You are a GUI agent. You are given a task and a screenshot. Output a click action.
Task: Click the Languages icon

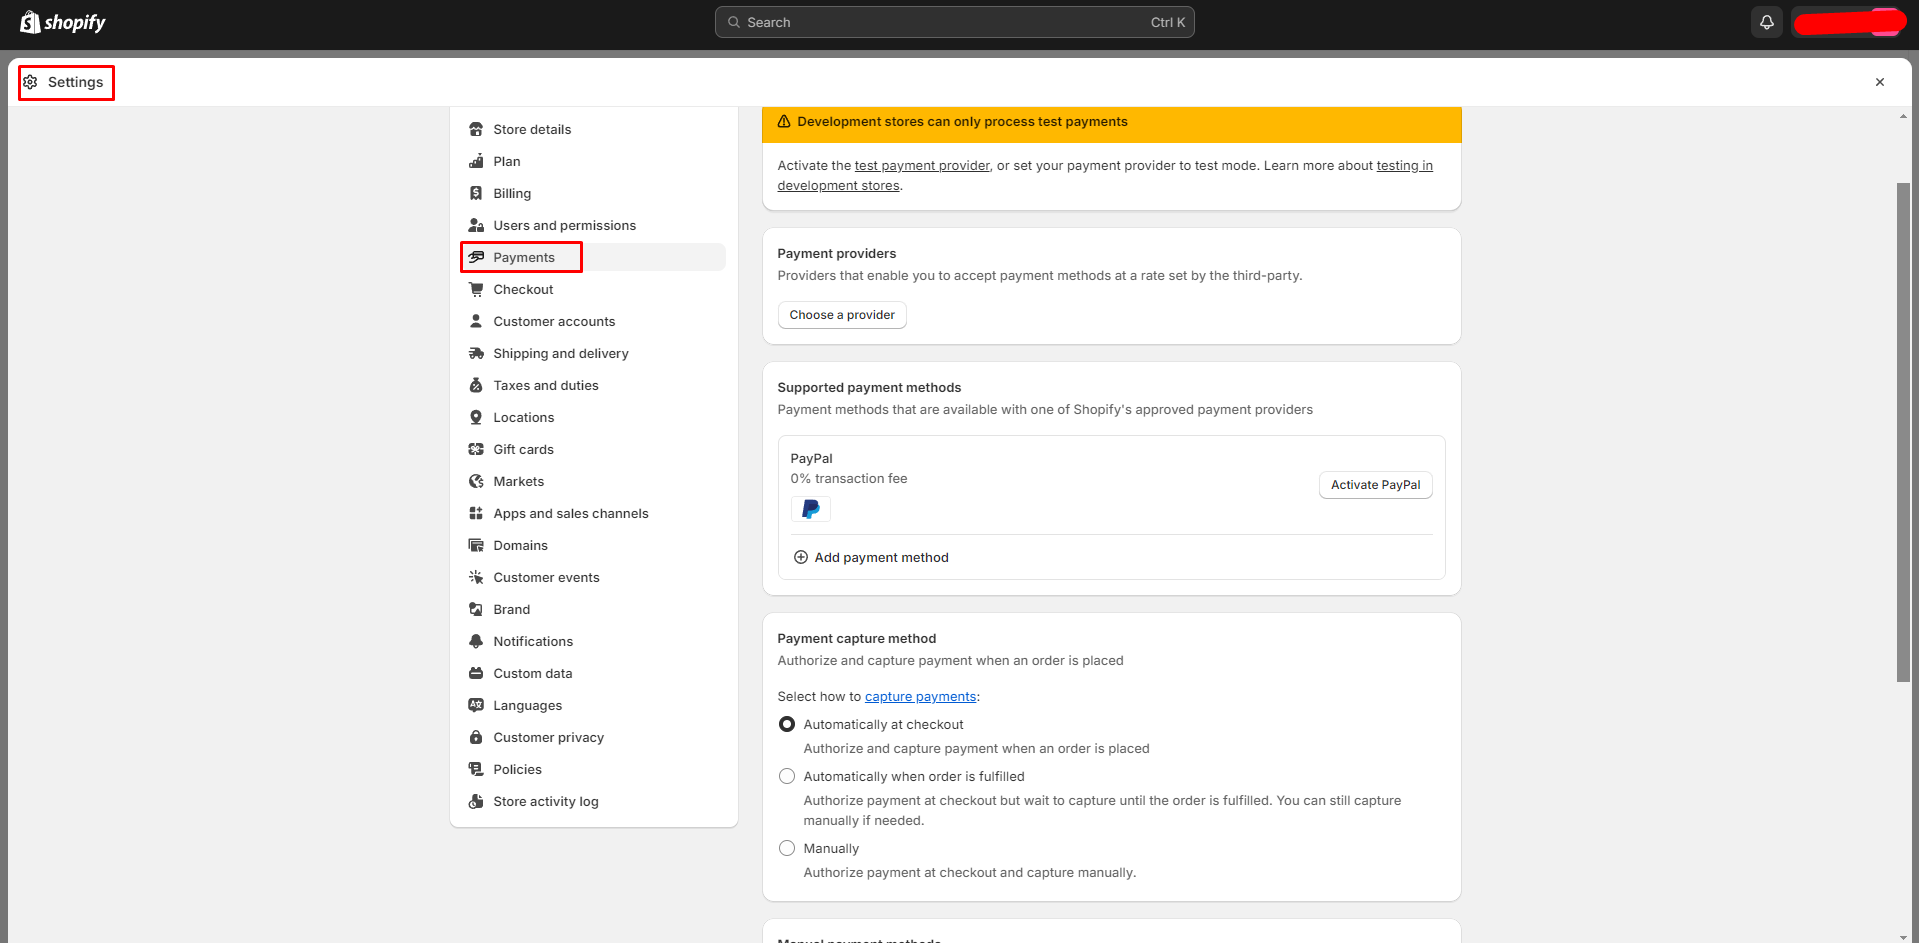476,705
